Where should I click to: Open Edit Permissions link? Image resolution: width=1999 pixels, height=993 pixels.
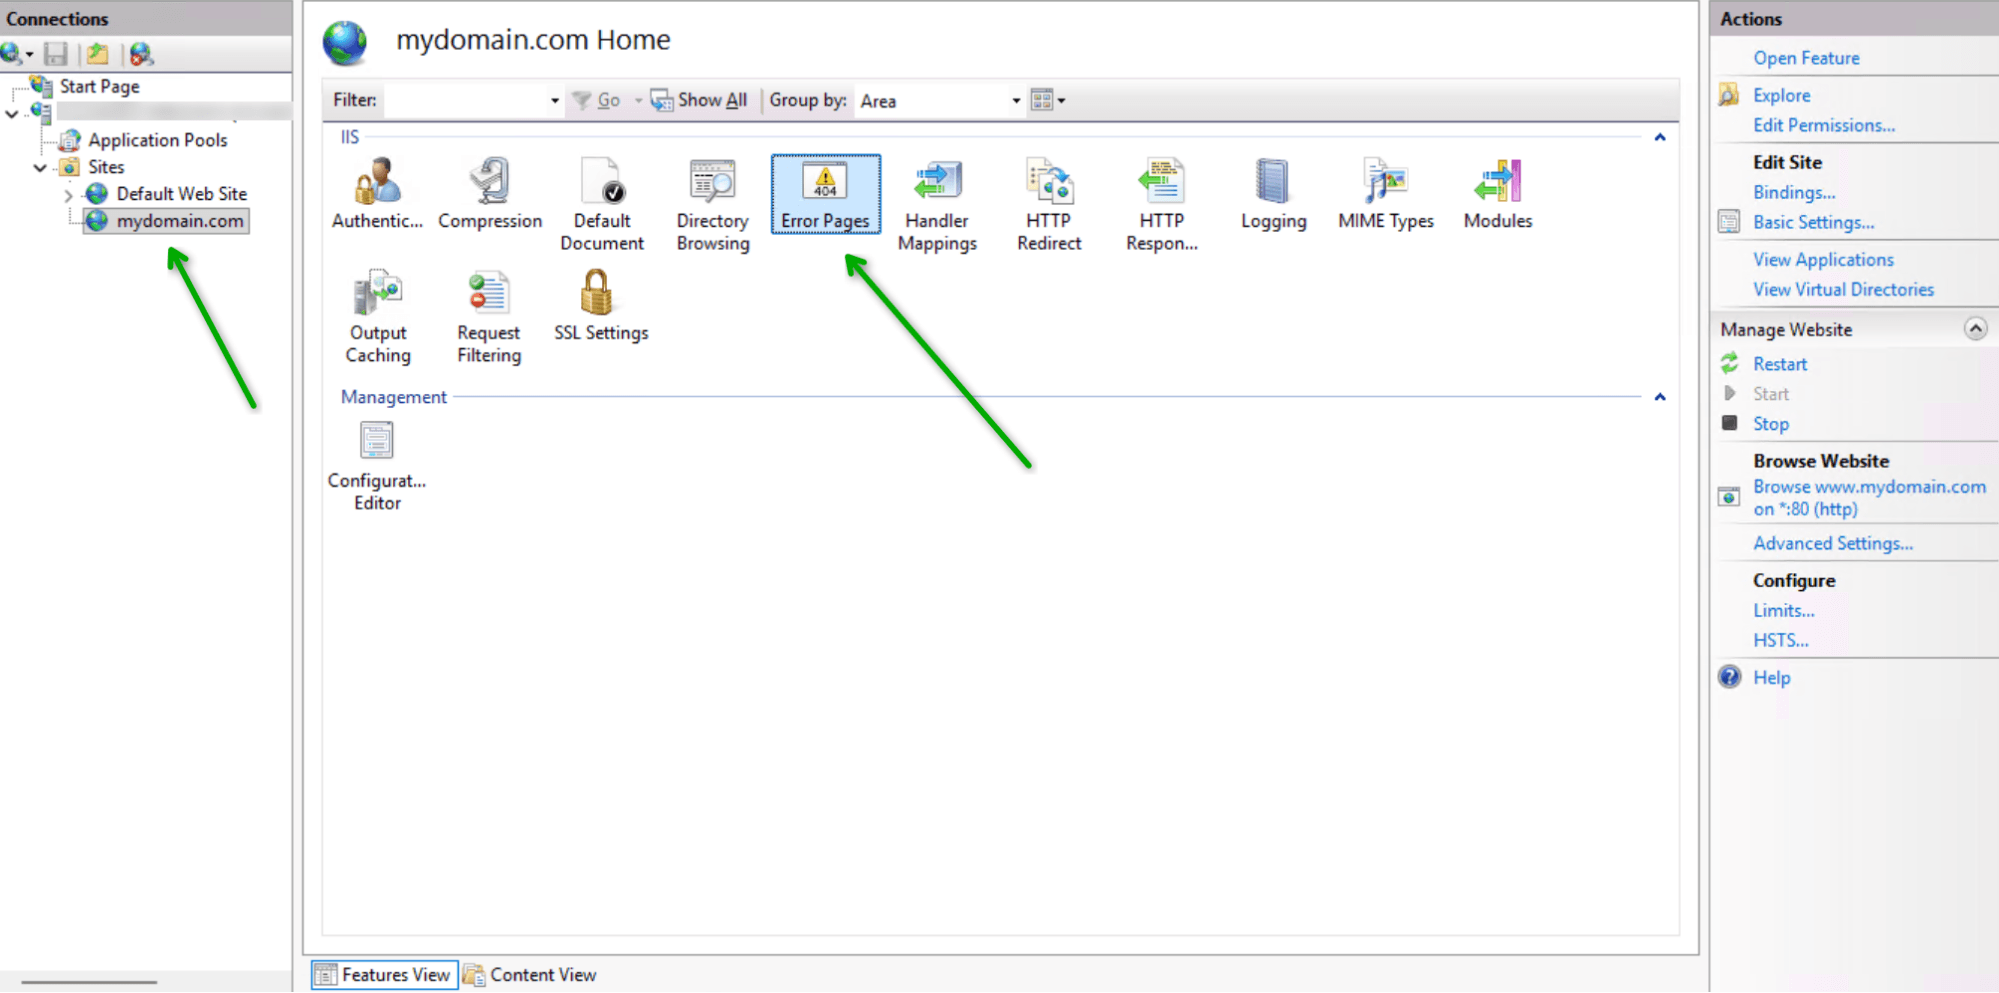(x=1823, y=125)
